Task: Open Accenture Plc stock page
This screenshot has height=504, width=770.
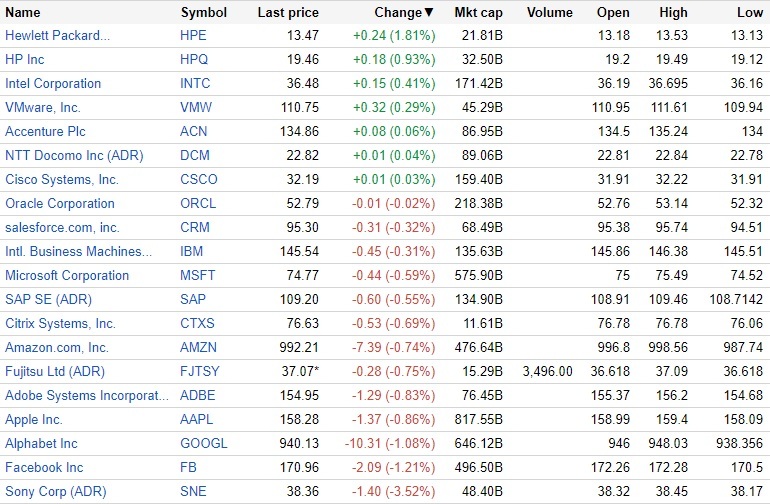Action: tap(47, 132)
